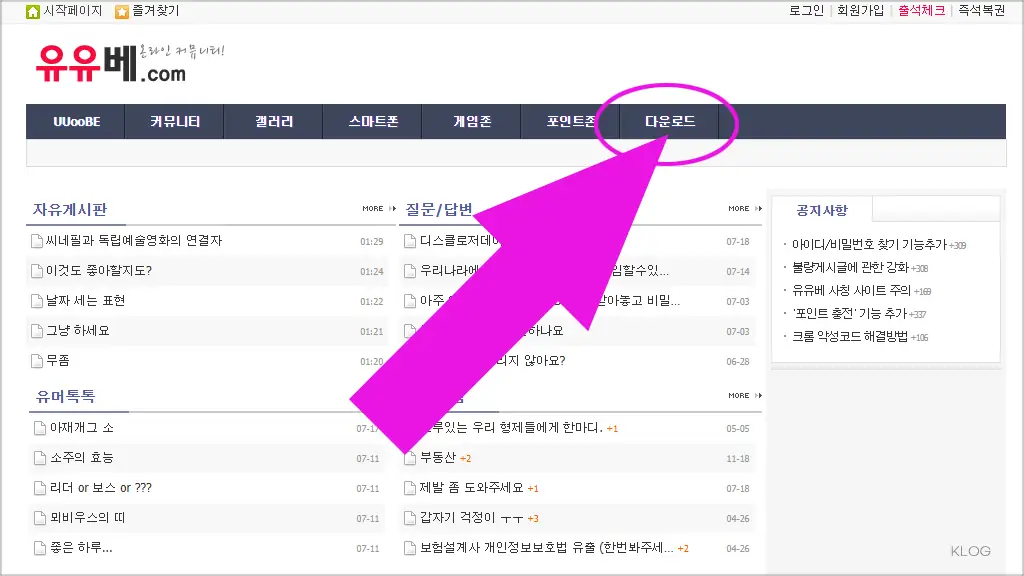Open post 아재개그 소
Image resolution: width=1024 pixels, height=576 pixels.
[x=82, y=428]
